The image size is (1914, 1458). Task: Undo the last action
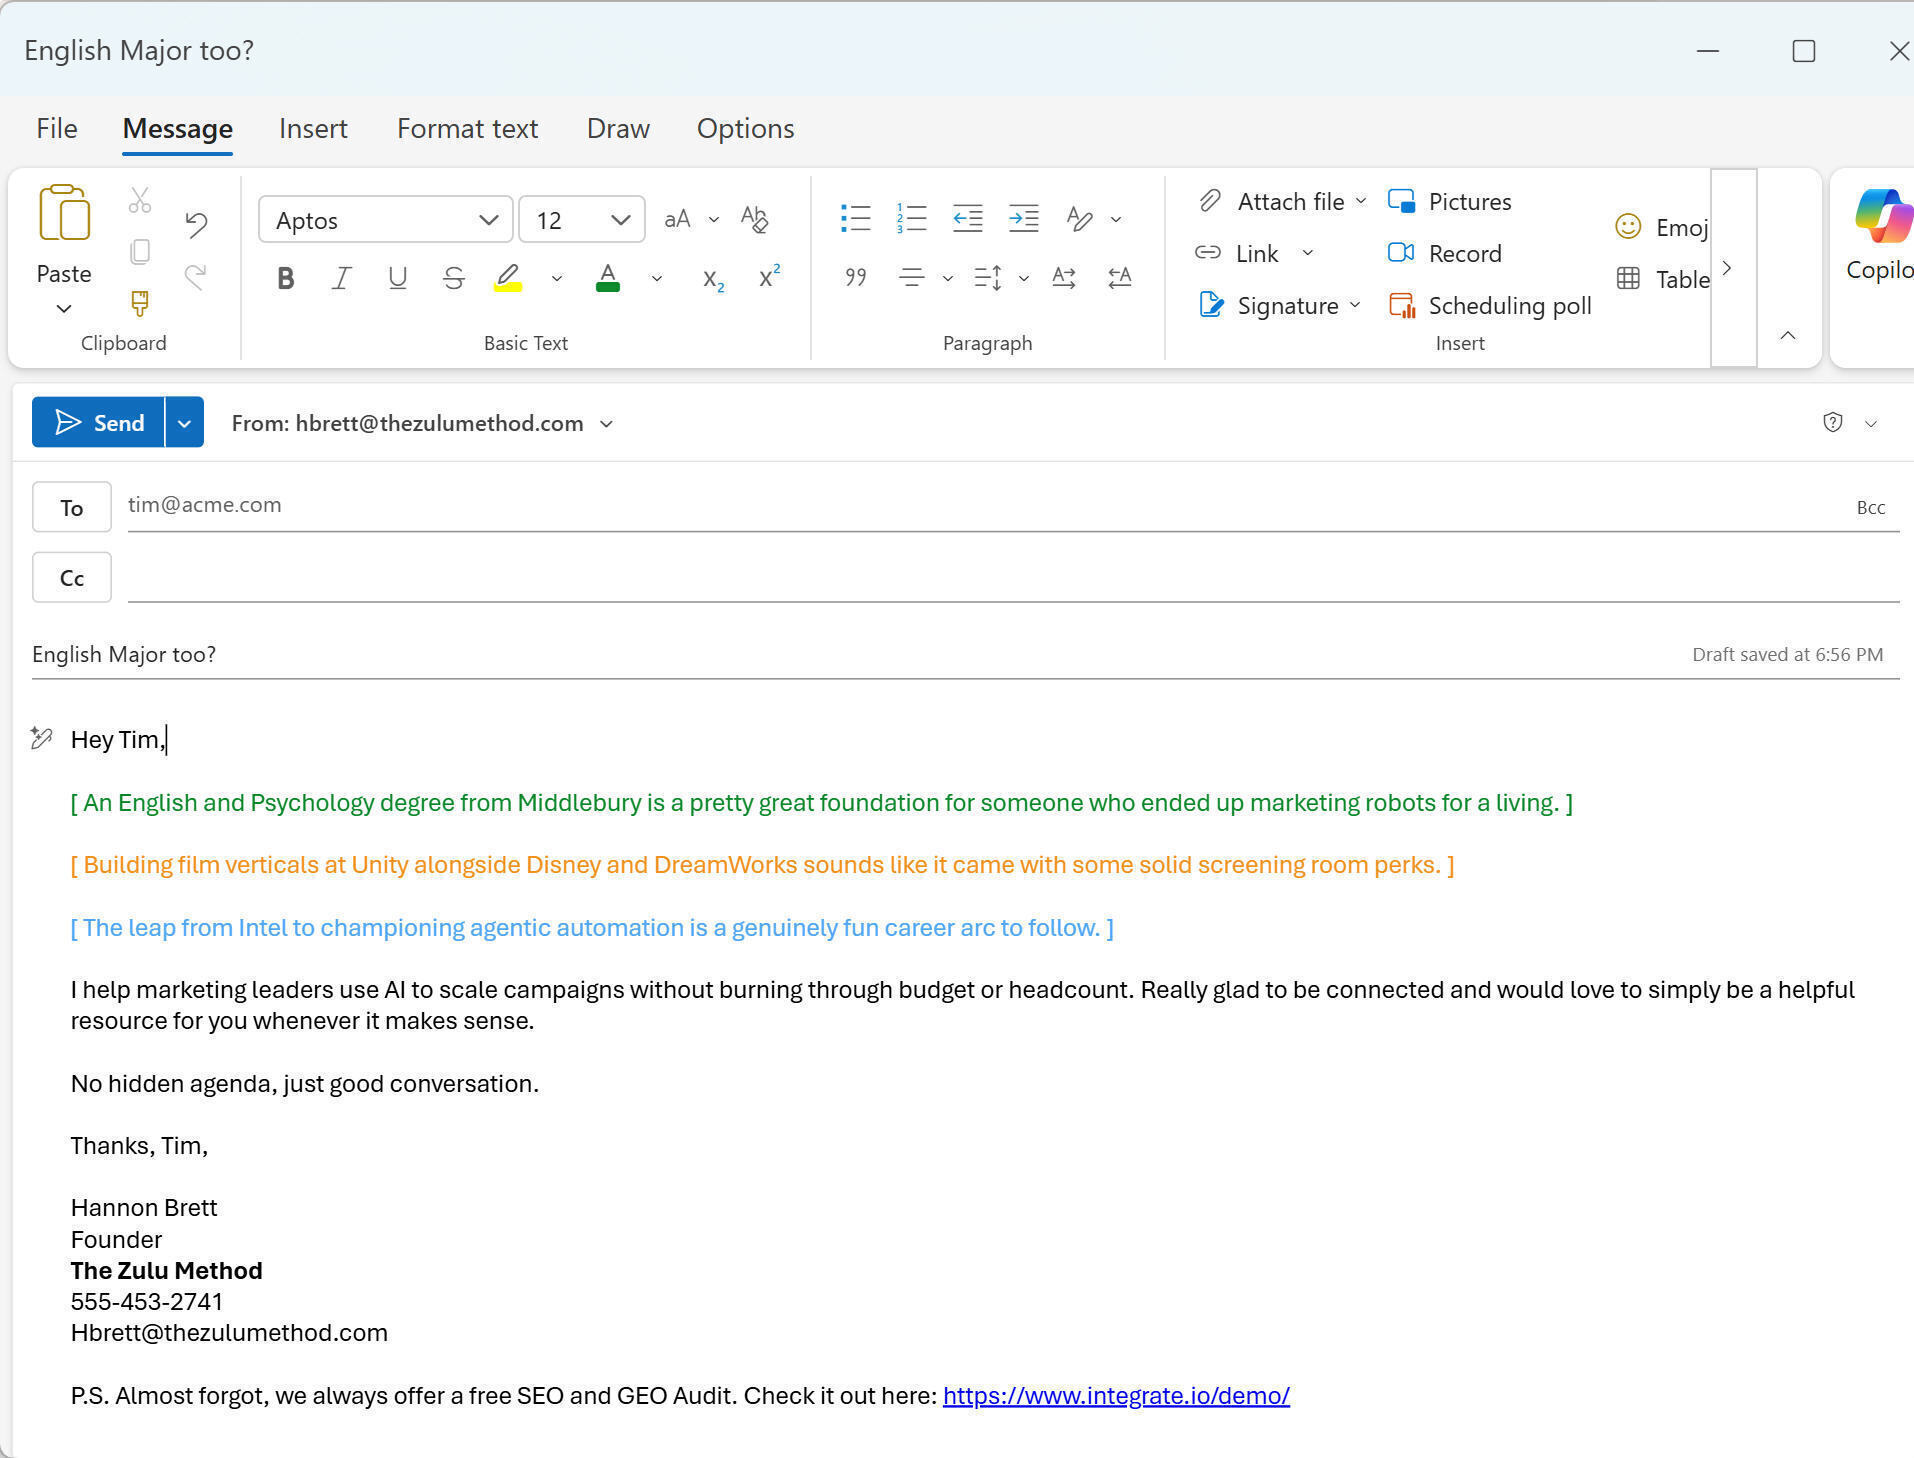(x=196, y=224)
